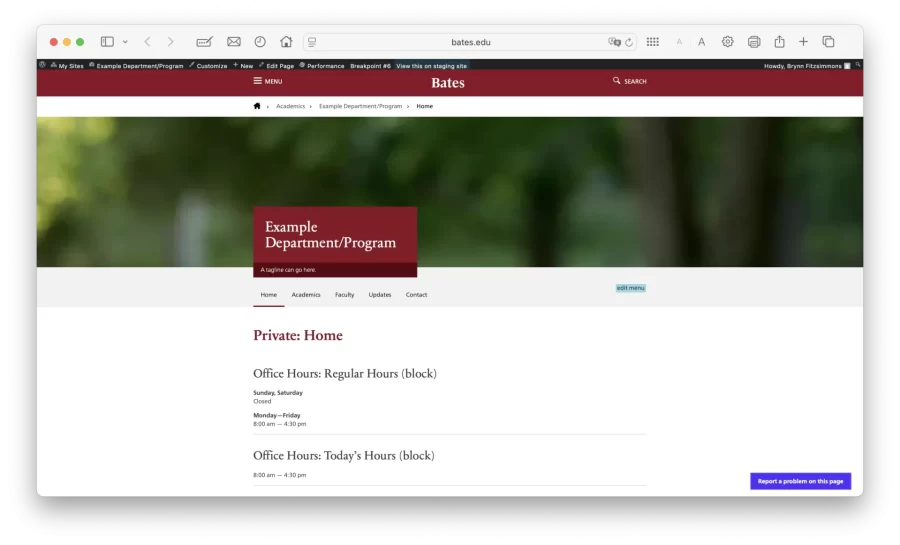
Task: Click the Example Department/Program banner title
Action: (331, 235)
